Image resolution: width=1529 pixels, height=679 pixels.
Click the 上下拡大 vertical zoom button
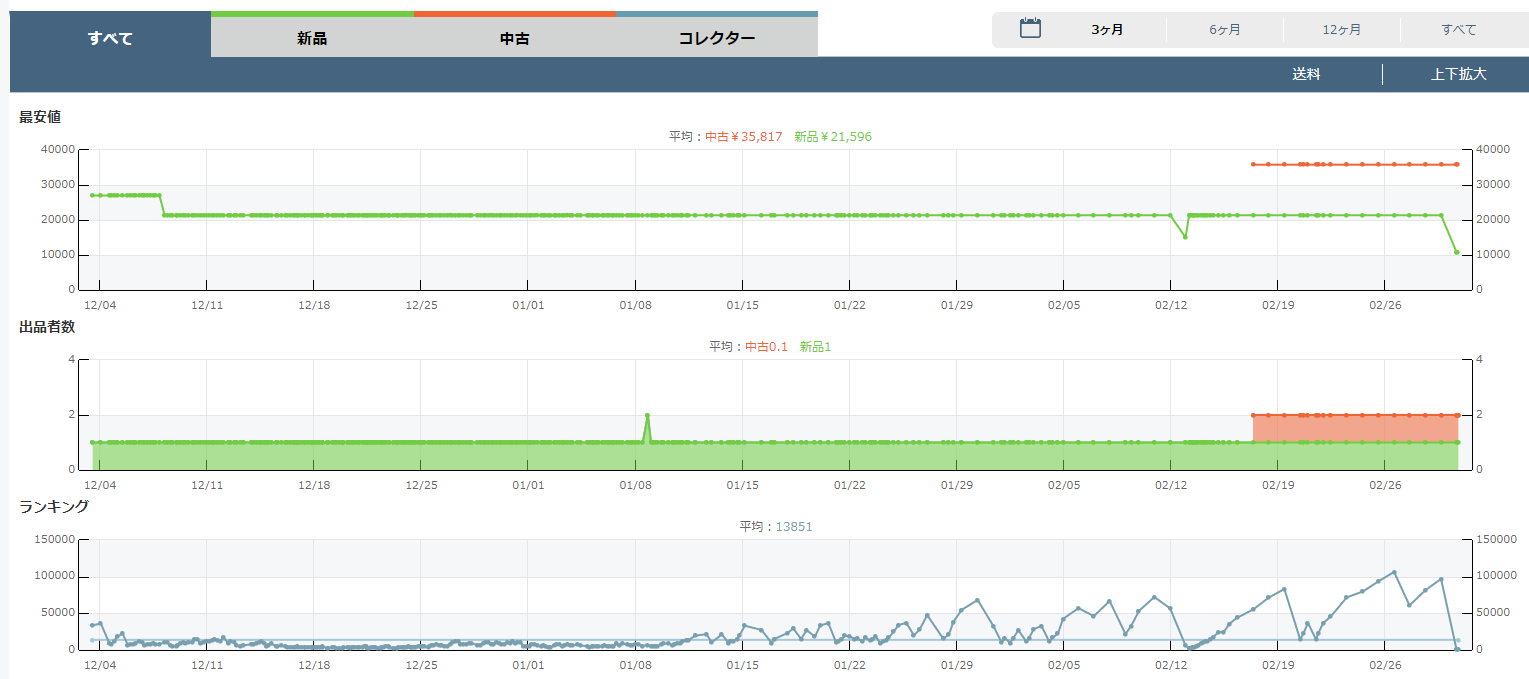coord(1458,74)
